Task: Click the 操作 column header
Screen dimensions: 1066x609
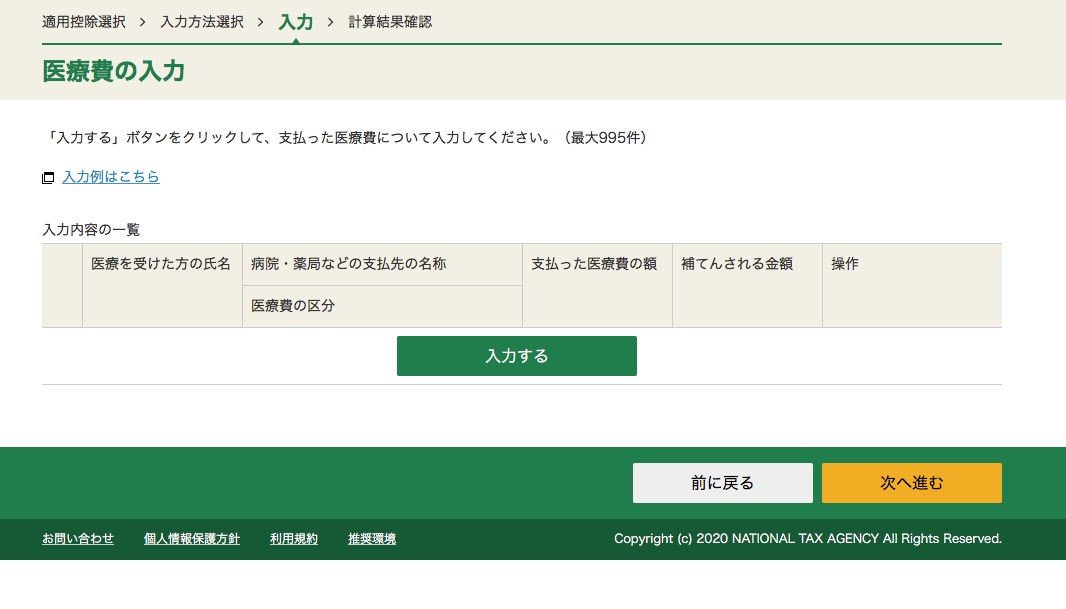Action: (x=845, y=264)
